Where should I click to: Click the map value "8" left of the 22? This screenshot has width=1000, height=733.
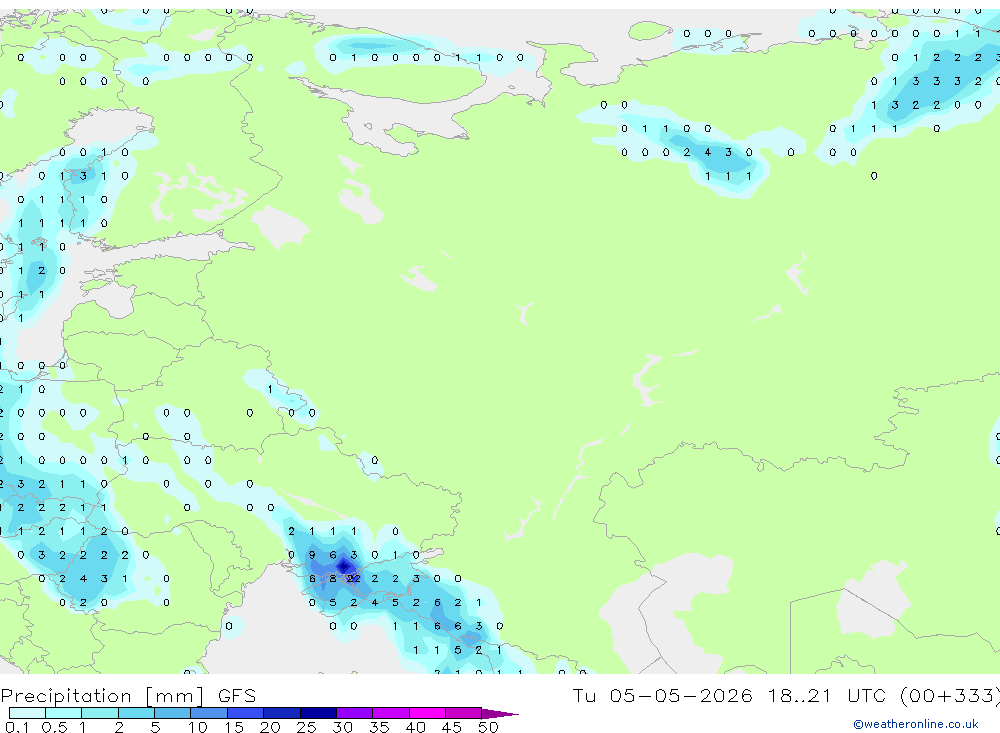332,579
